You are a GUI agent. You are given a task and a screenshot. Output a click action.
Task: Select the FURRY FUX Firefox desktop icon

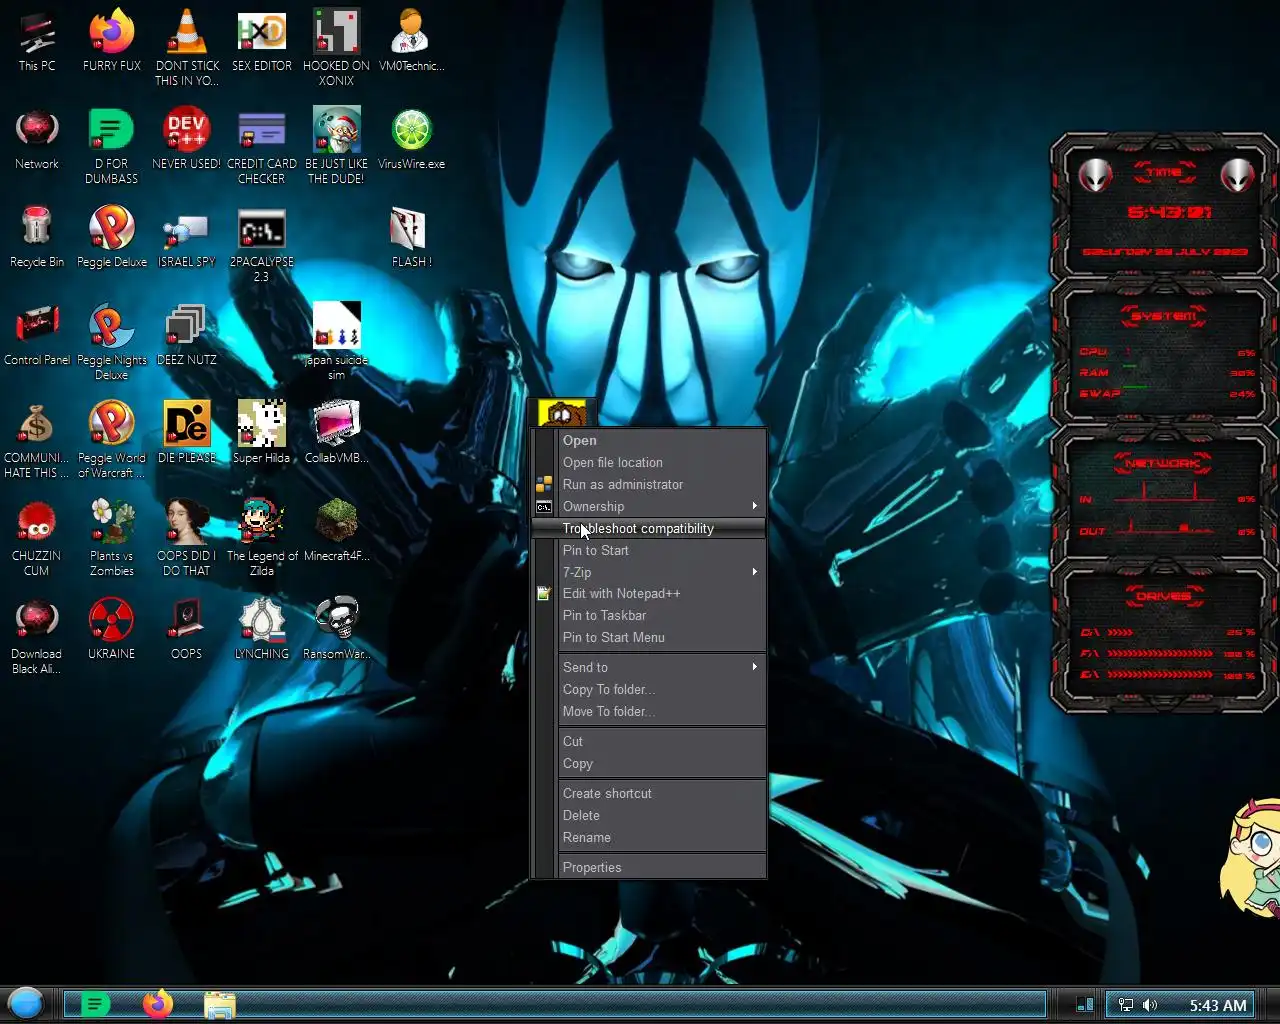click(x=112, y=41)
